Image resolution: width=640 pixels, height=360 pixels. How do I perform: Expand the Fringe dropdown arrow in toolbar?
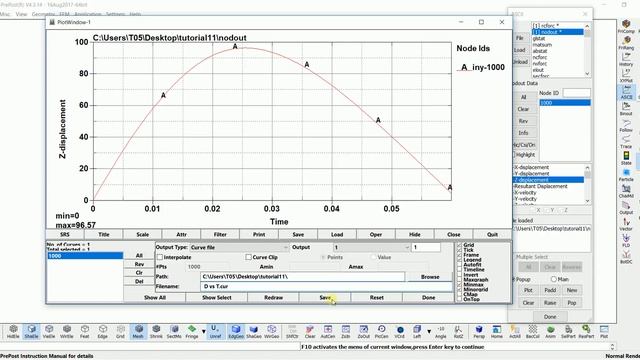(x=204, y=331)
